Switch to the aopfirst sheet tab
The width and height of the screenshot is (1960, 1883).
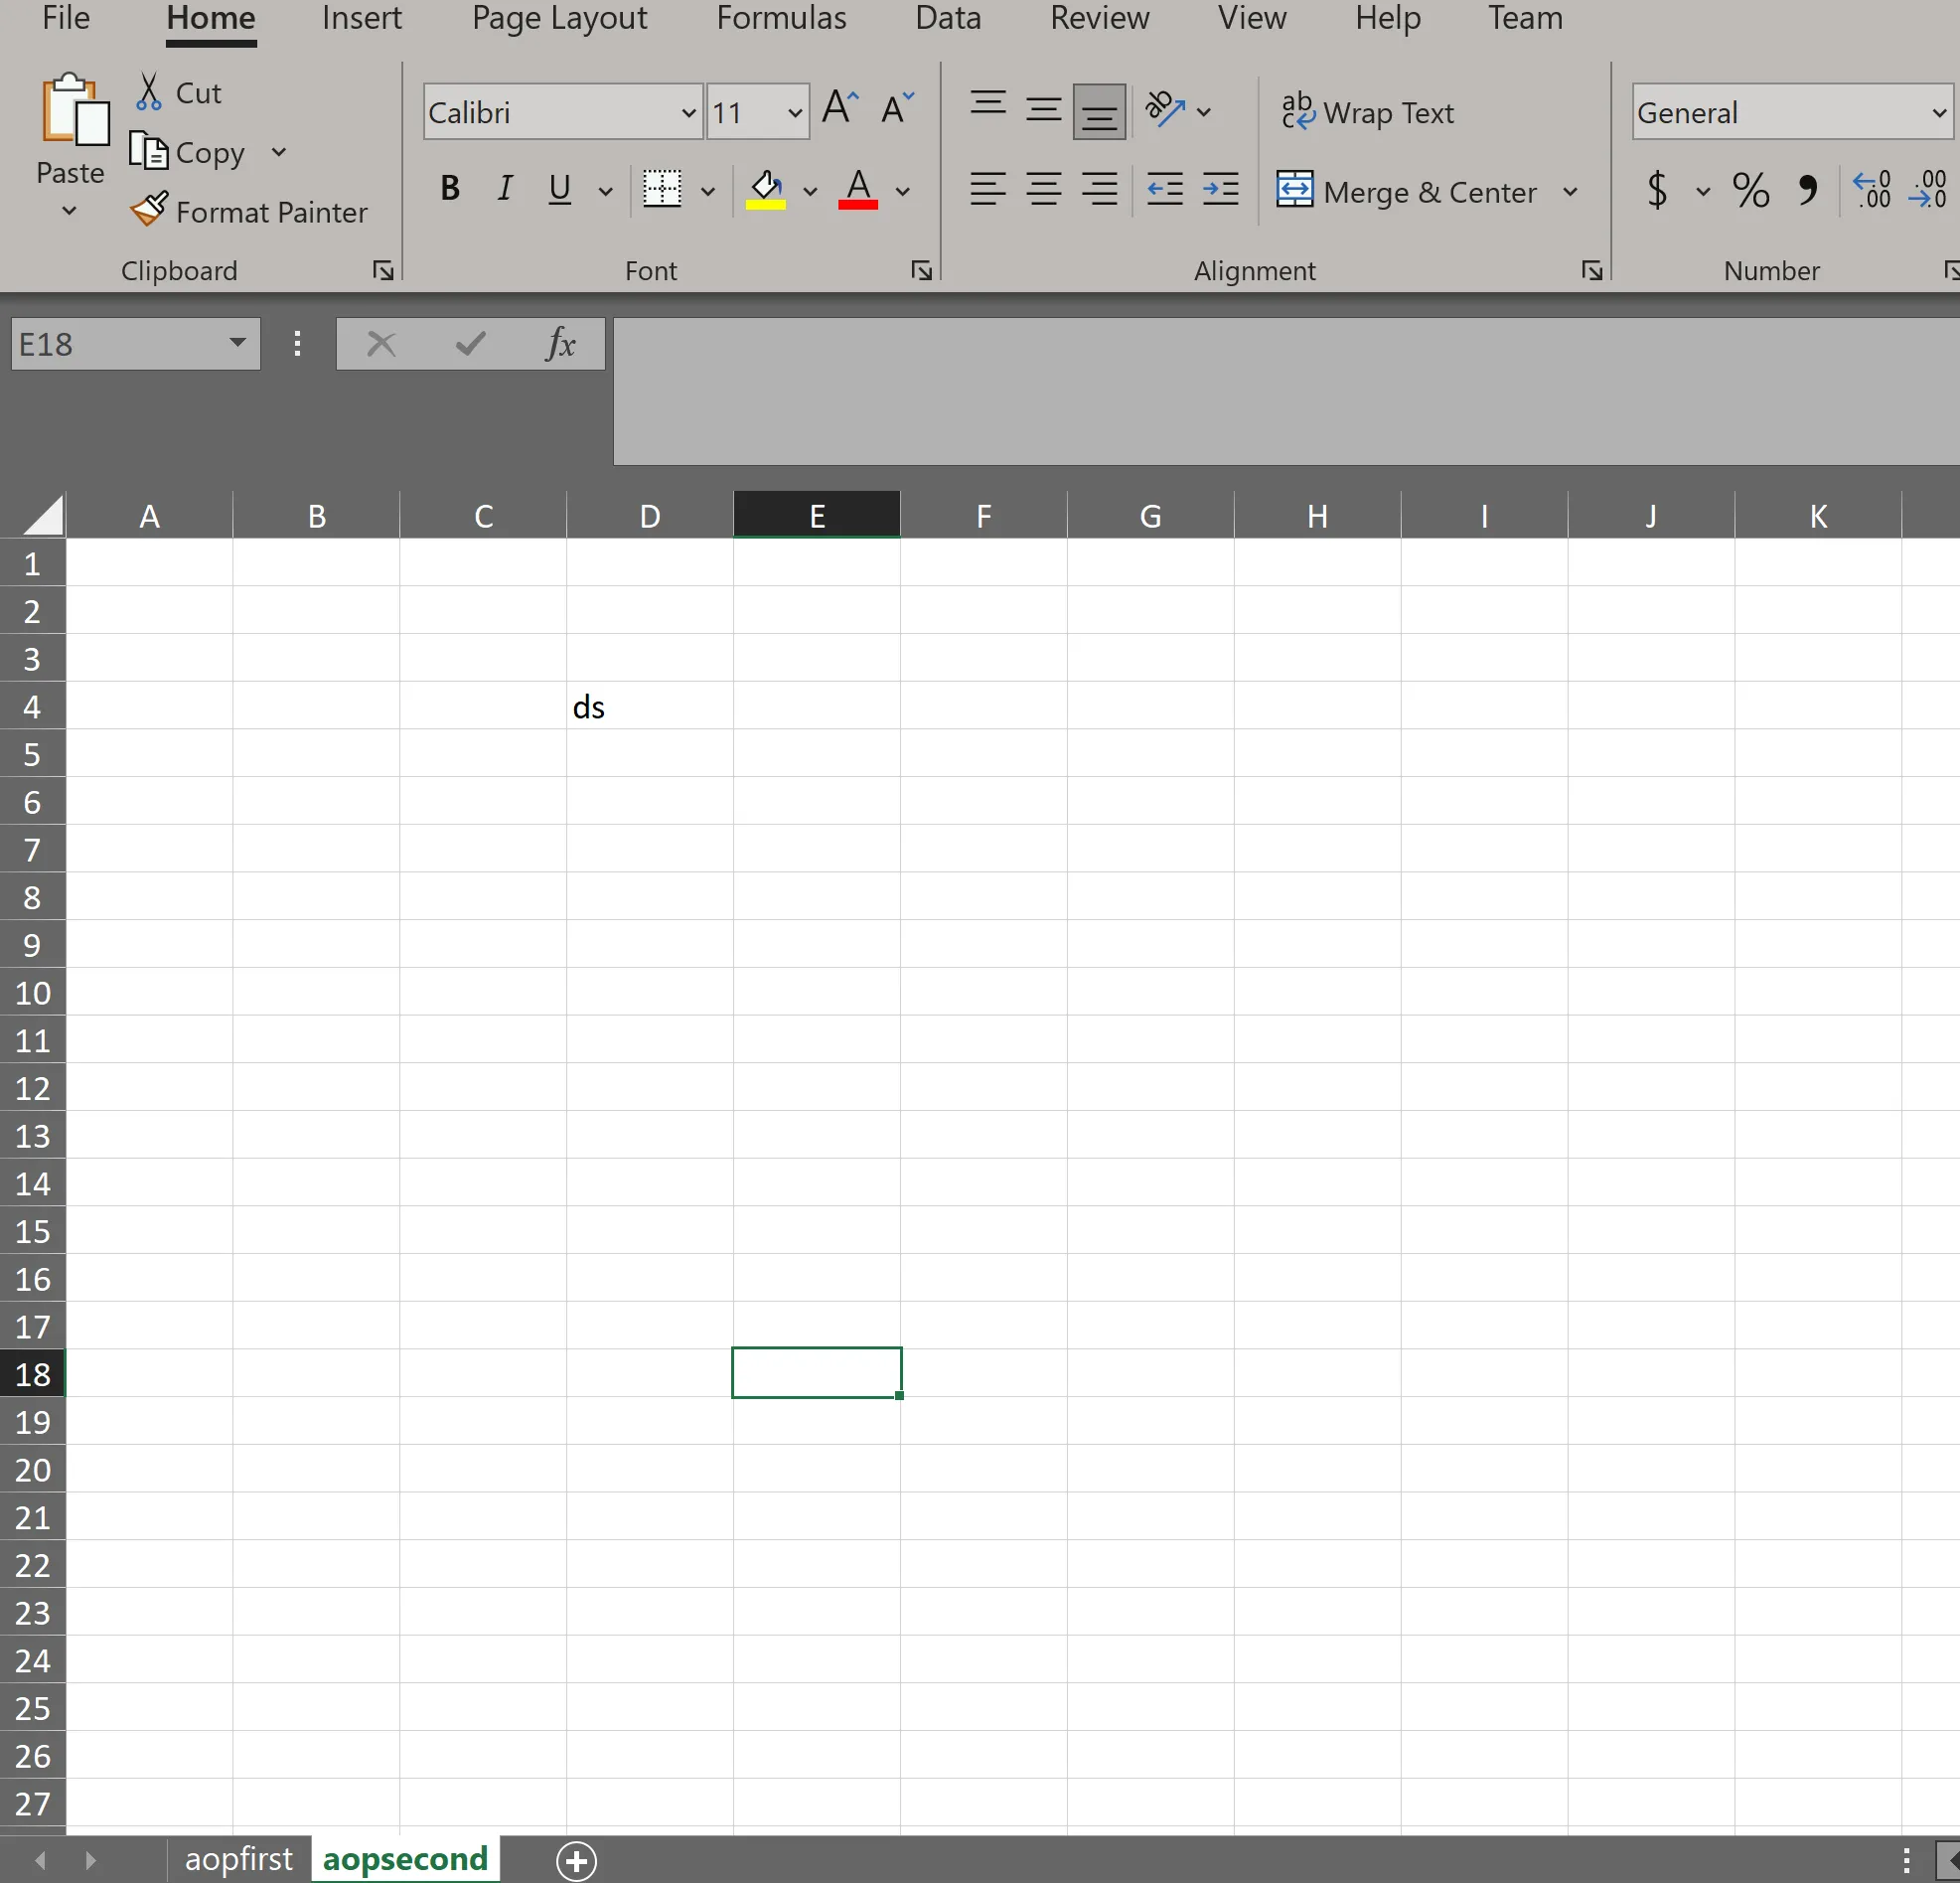coord(239,1859)
